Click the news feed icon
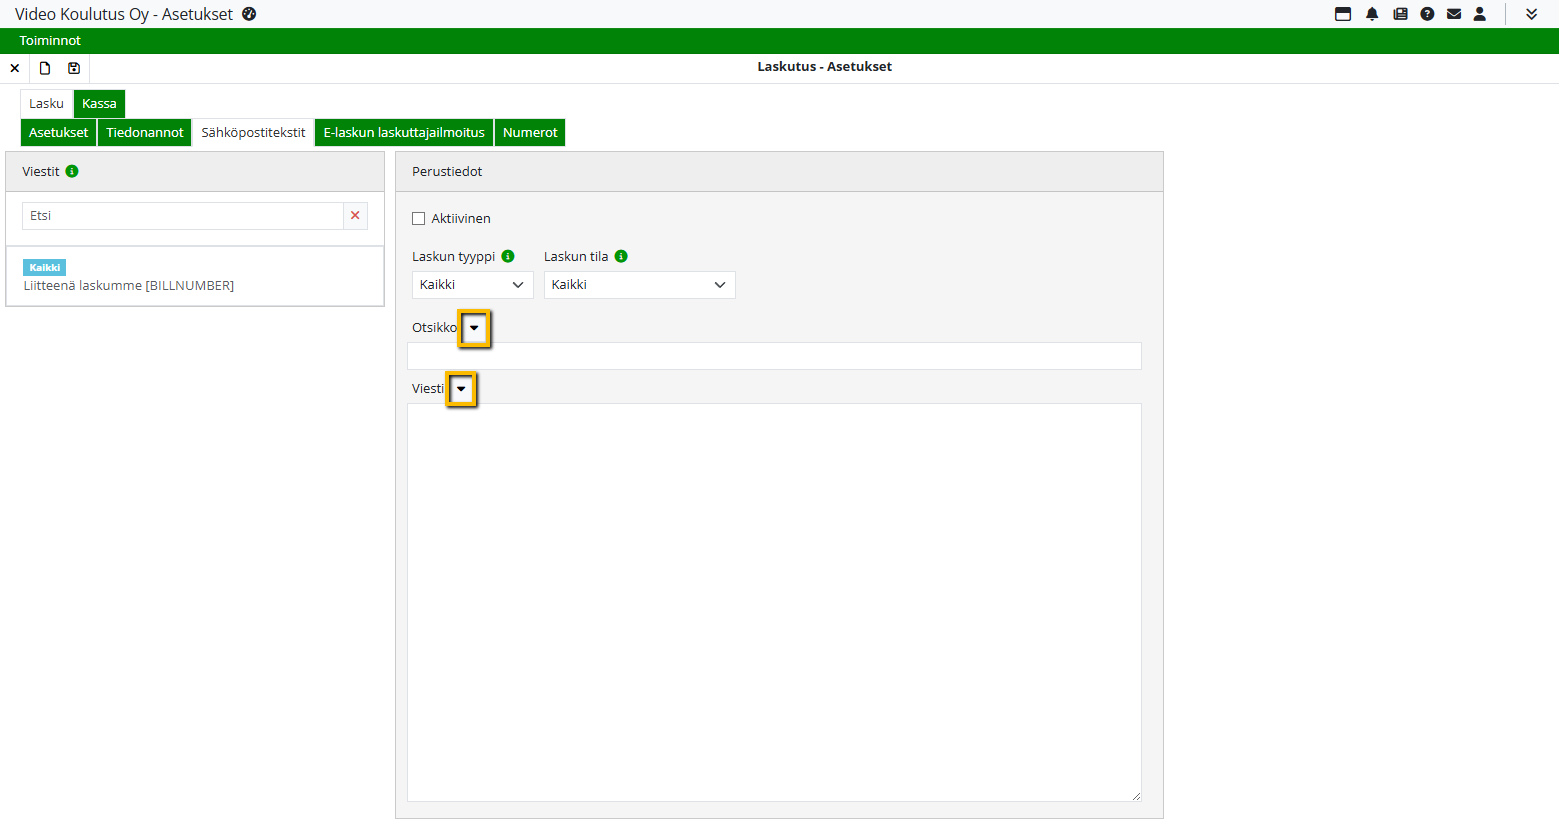The height and width of the screenshot is (839, 1559). (1400, 14)
